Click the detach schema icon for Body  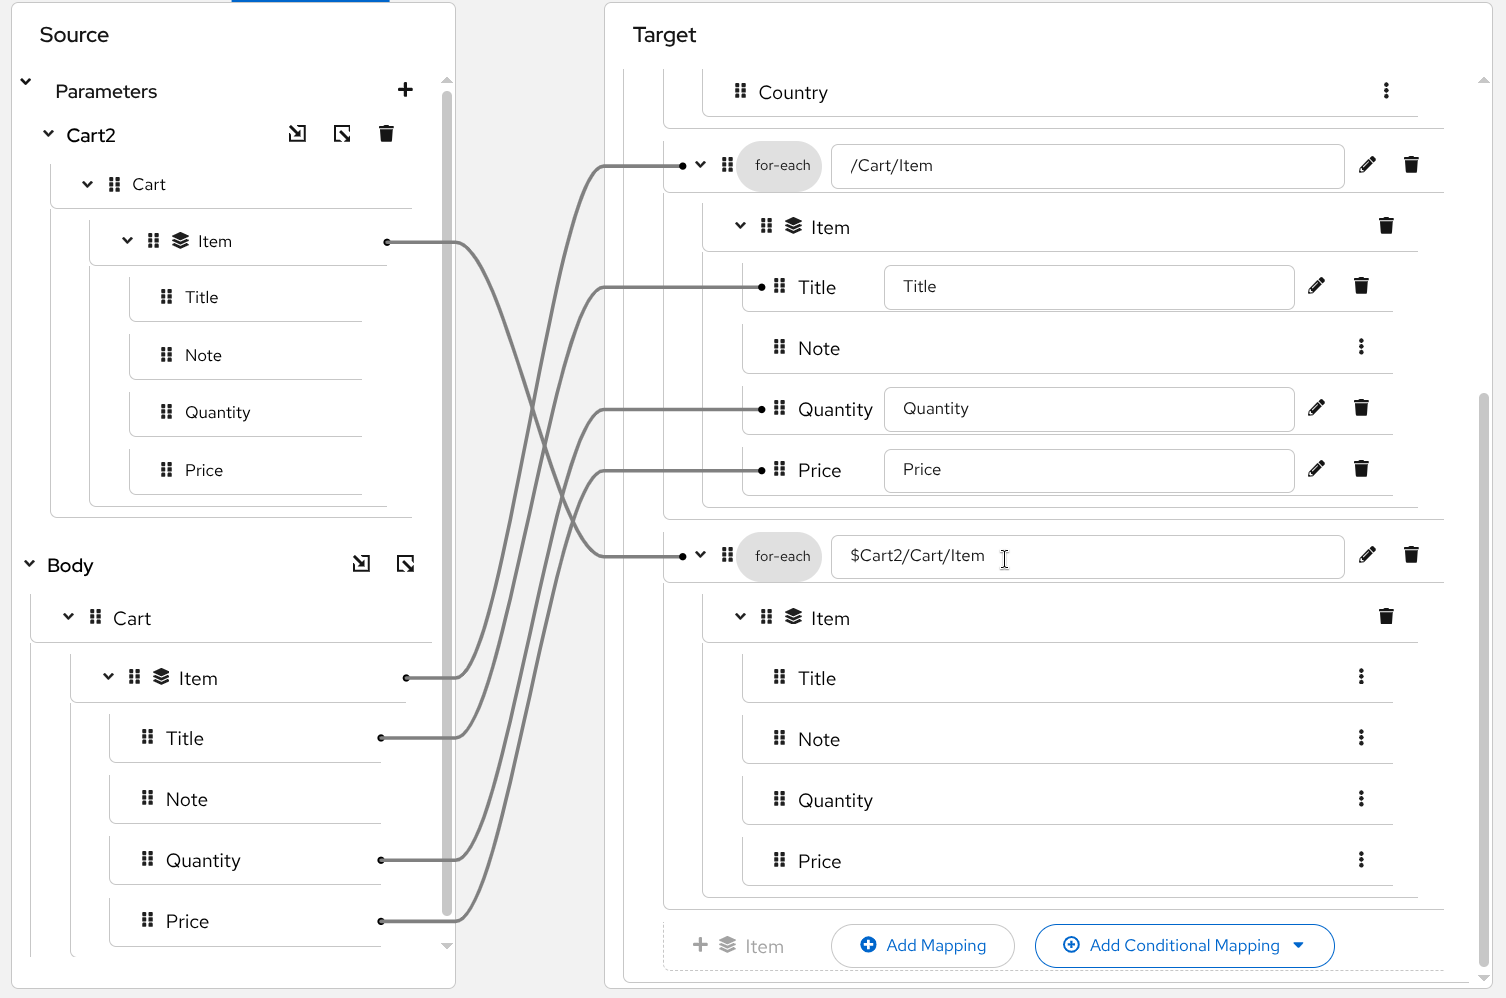click(405, 564)
